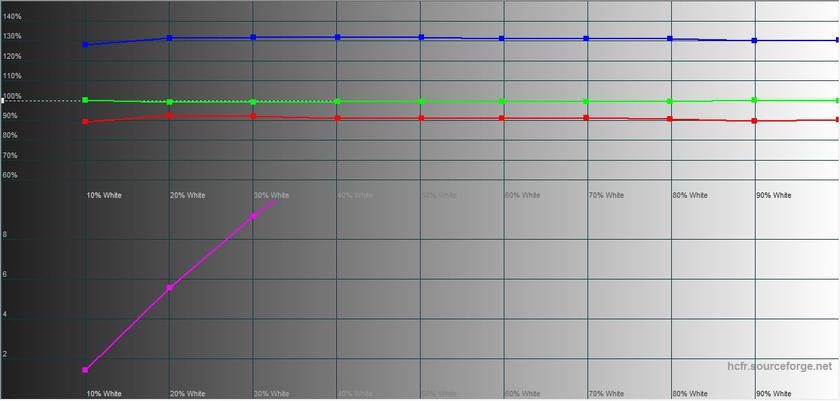840x401 pixels.
Task: Click the blue data point at 10% White
Action: [85, 45]
